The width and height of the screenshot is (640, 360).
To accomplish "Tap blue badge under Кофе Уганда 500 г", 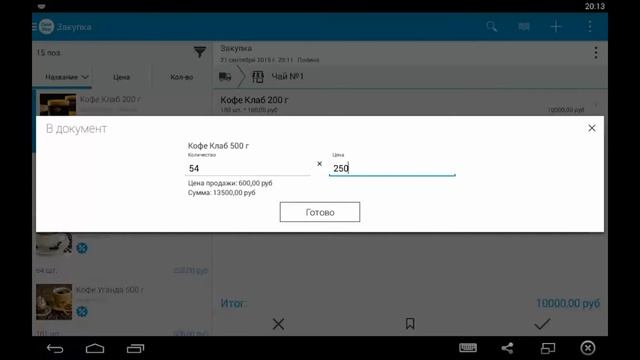I will click(82, 312).
